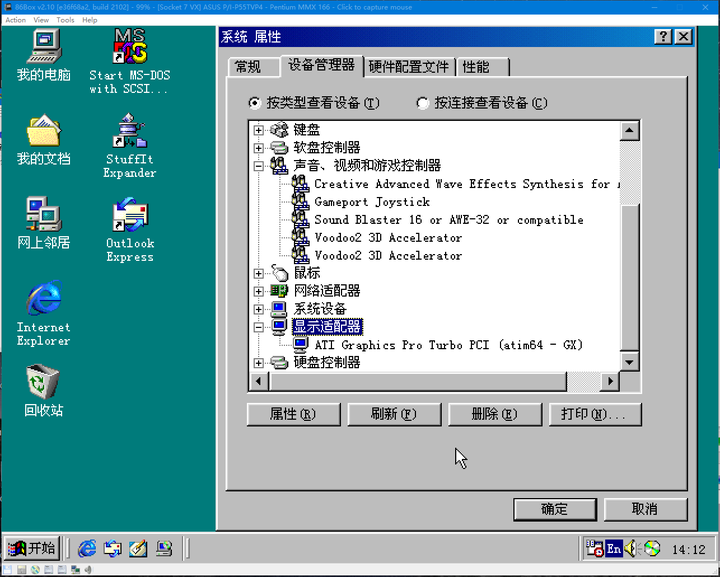Expand the keyboard (键盘) tree node
This screenshot has height=577, width=720.
coord(259,130)
